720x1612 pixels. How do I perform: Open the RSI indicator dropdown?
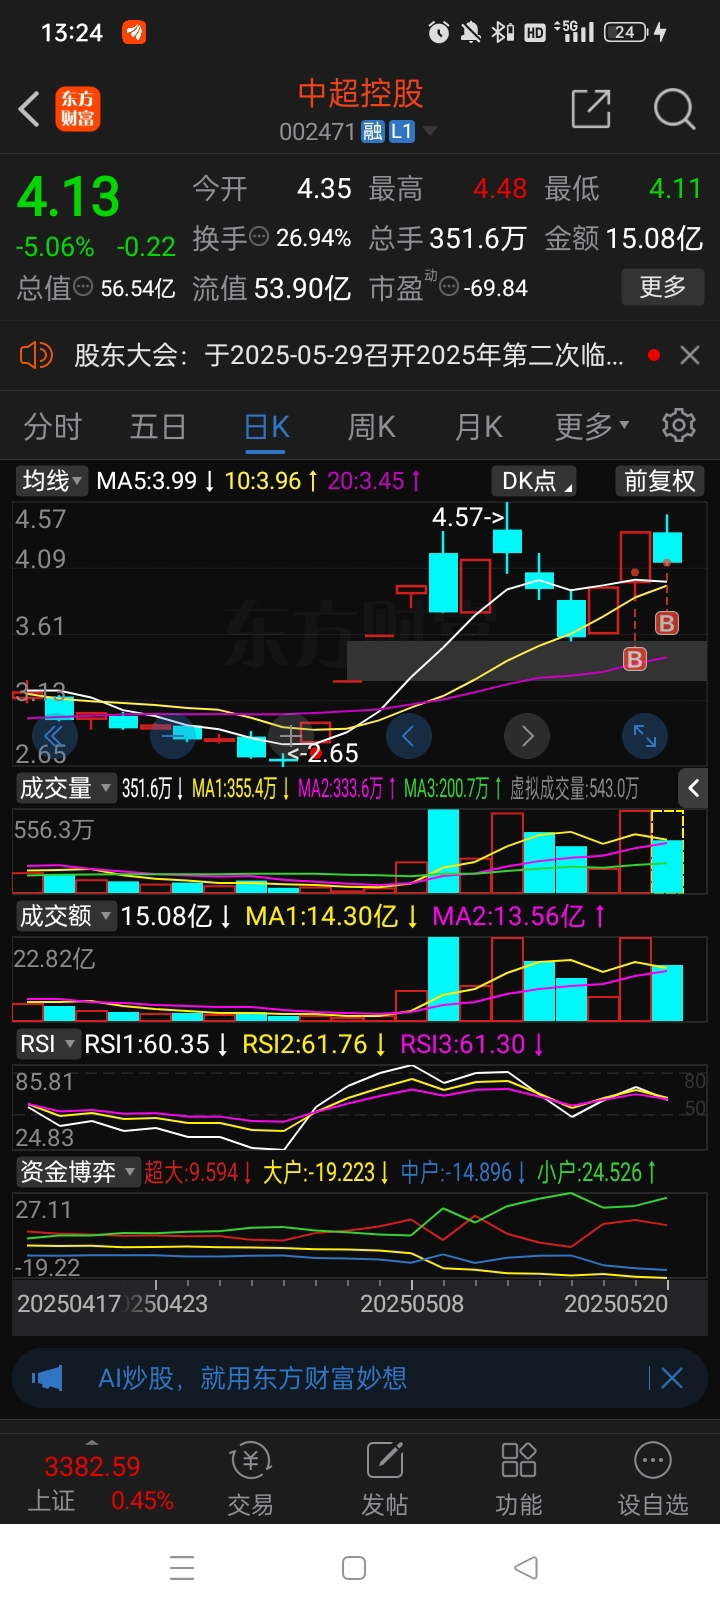click(x=48, y=1044)
